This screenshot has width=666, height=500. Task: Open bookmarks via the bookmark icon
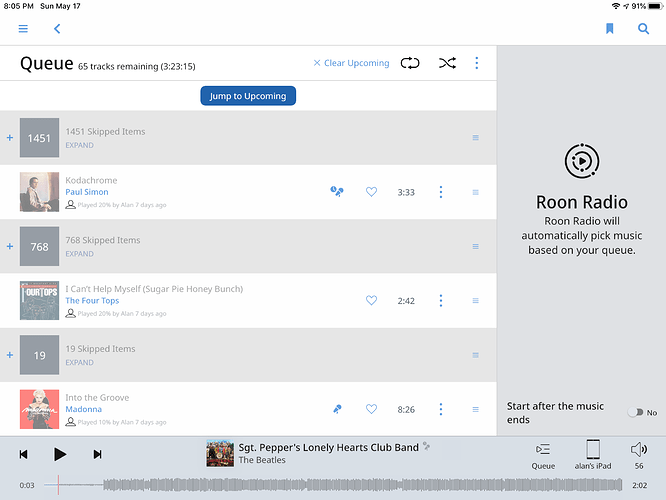click(610, 28)
